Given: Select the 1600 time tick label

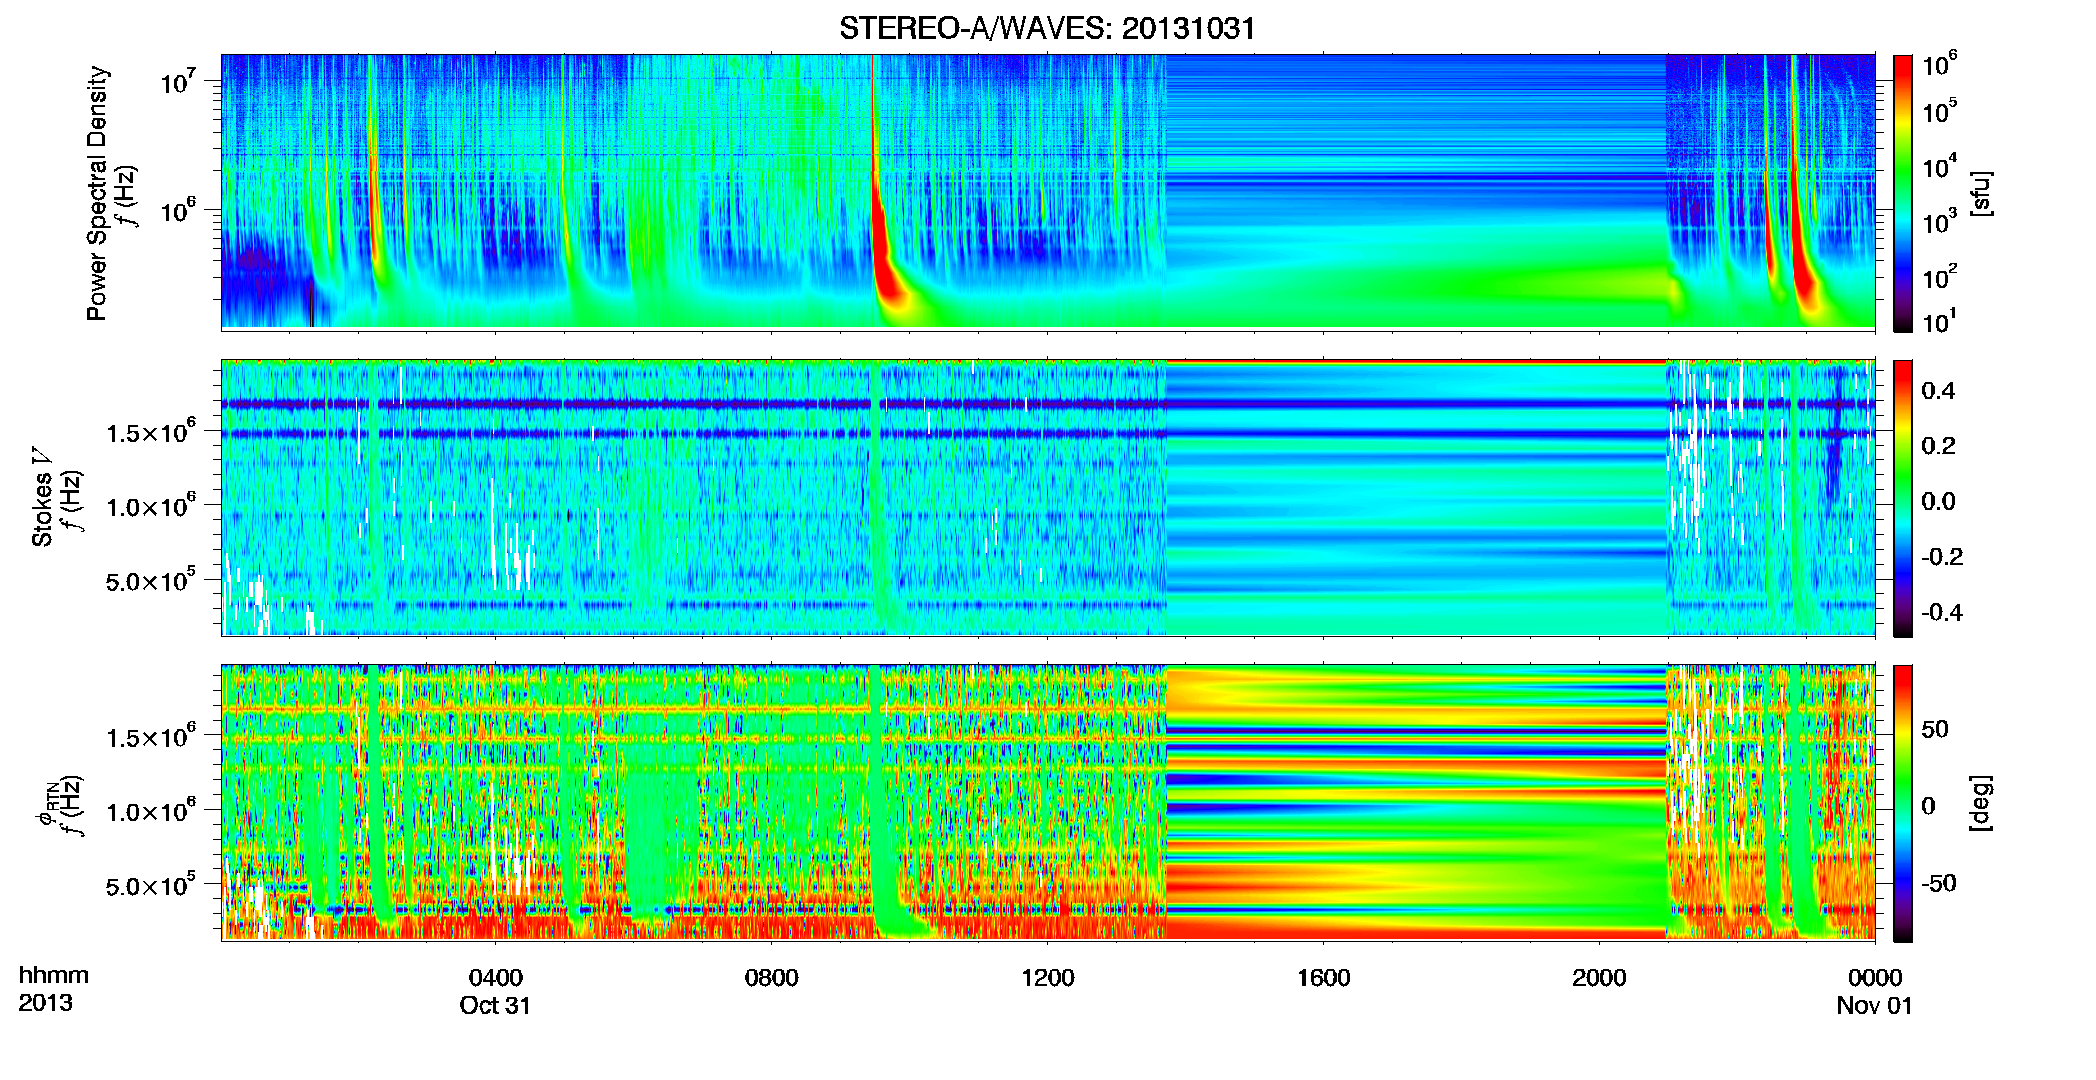Looking at the screenshot, I should point(1323,978).
